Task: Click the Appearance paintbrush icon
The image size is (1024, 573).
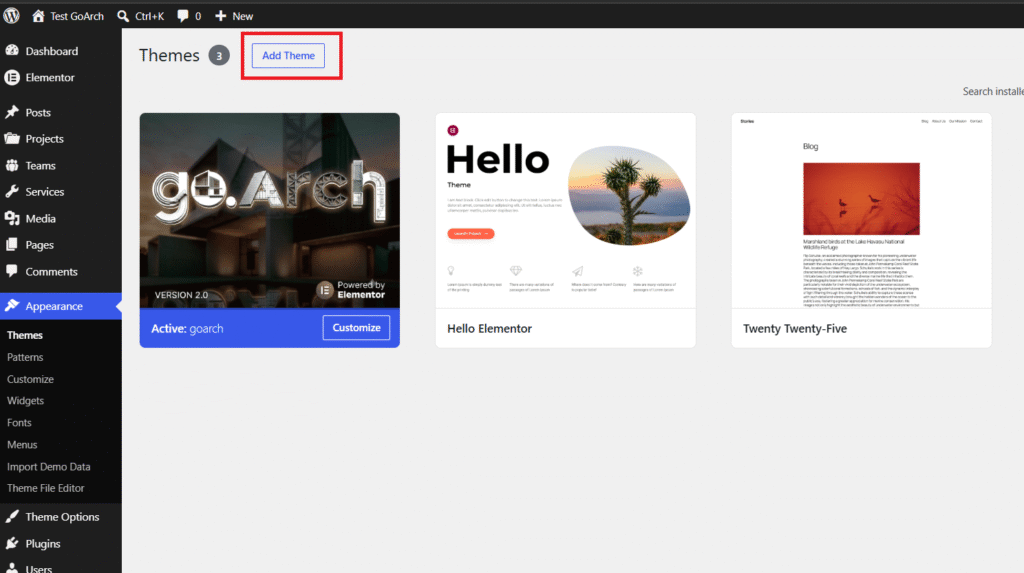Action: pyautogui.click(x=12, y=305)
